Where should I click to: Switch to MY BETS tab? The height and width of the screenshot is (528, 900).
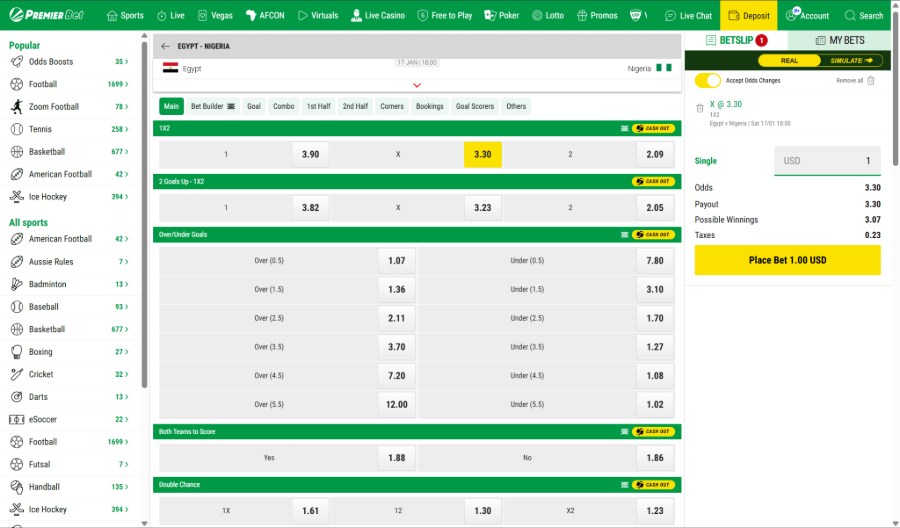[x=840, y=40]
